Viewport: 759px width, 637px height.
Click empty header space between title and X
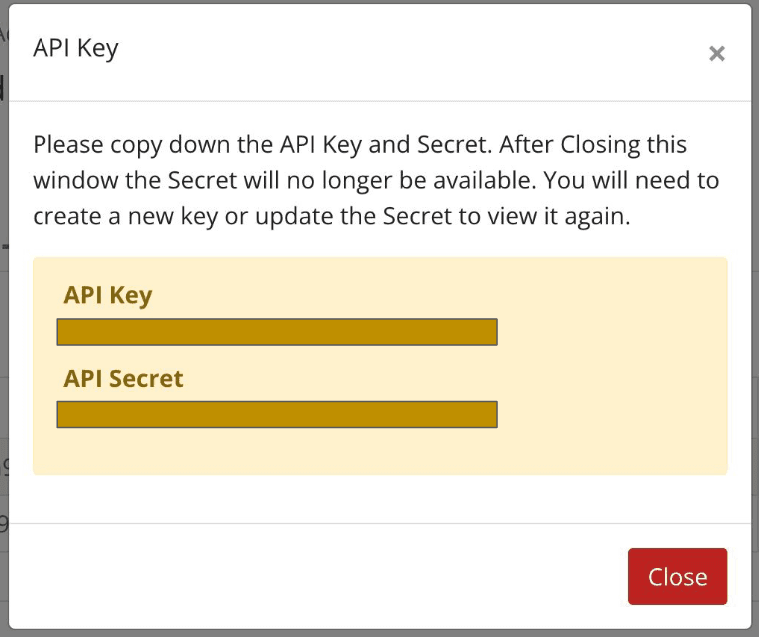coord(400,52)
